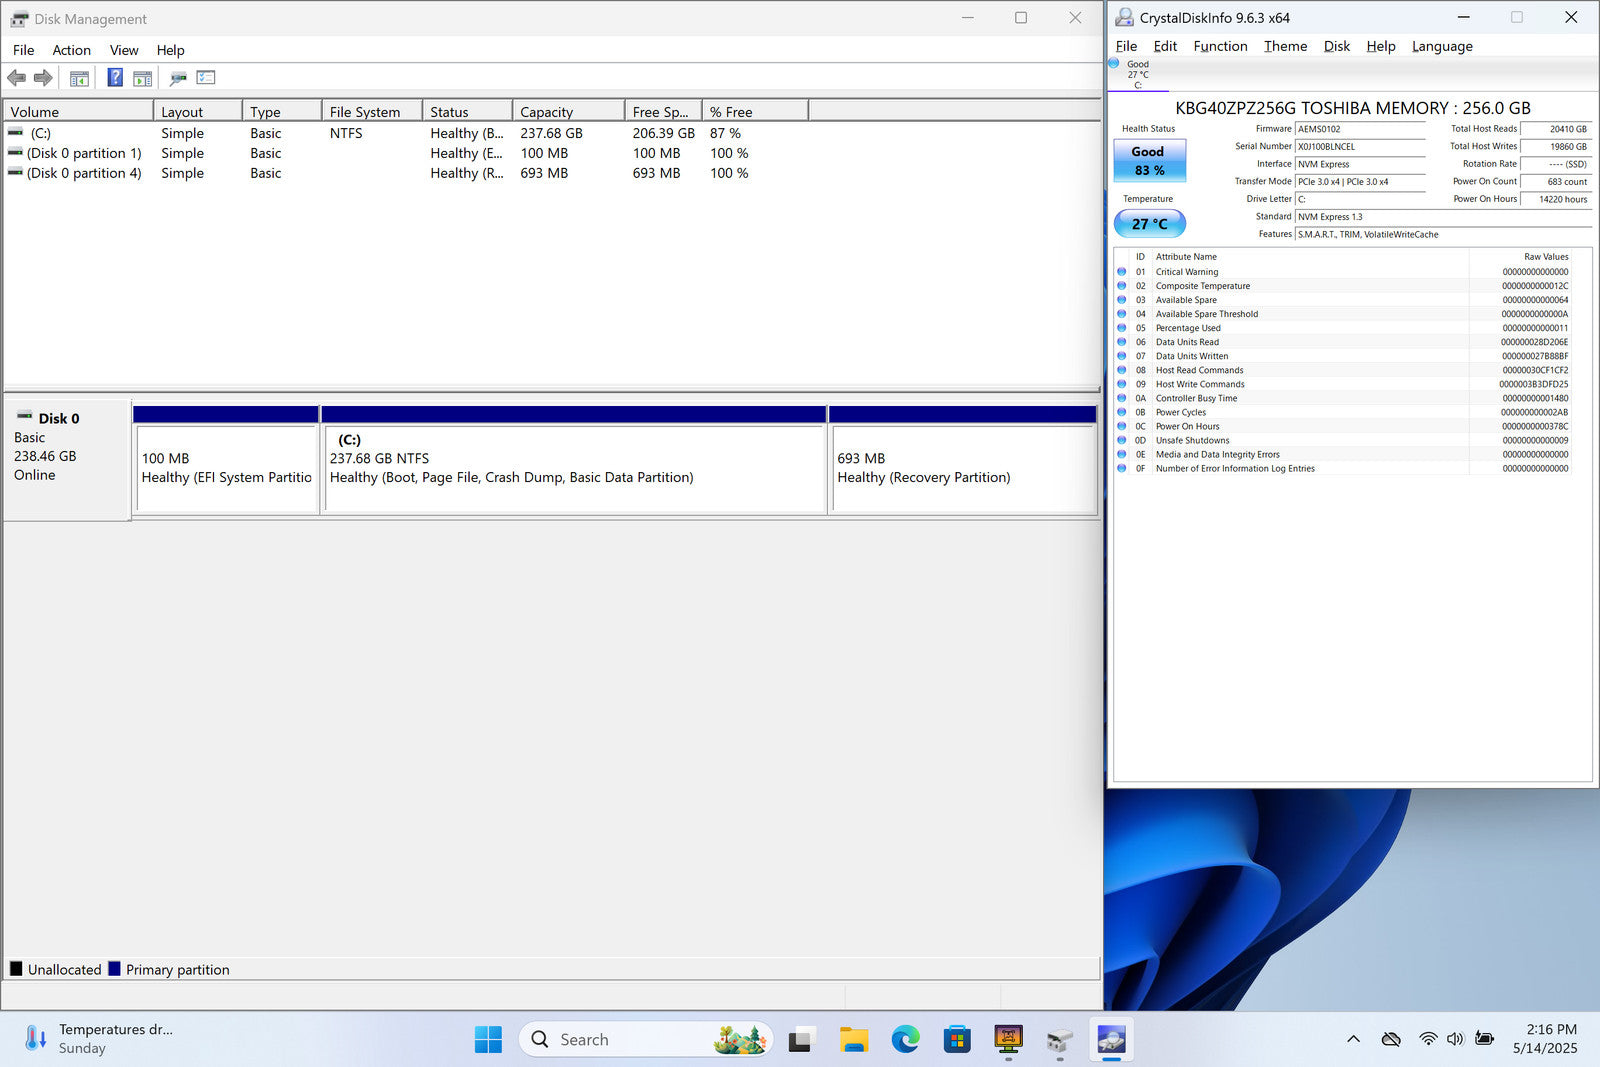The image size is (1600, 1067).
Task: Click the checklist icon in Disk Management toolbar
Action: pos(206,78)
